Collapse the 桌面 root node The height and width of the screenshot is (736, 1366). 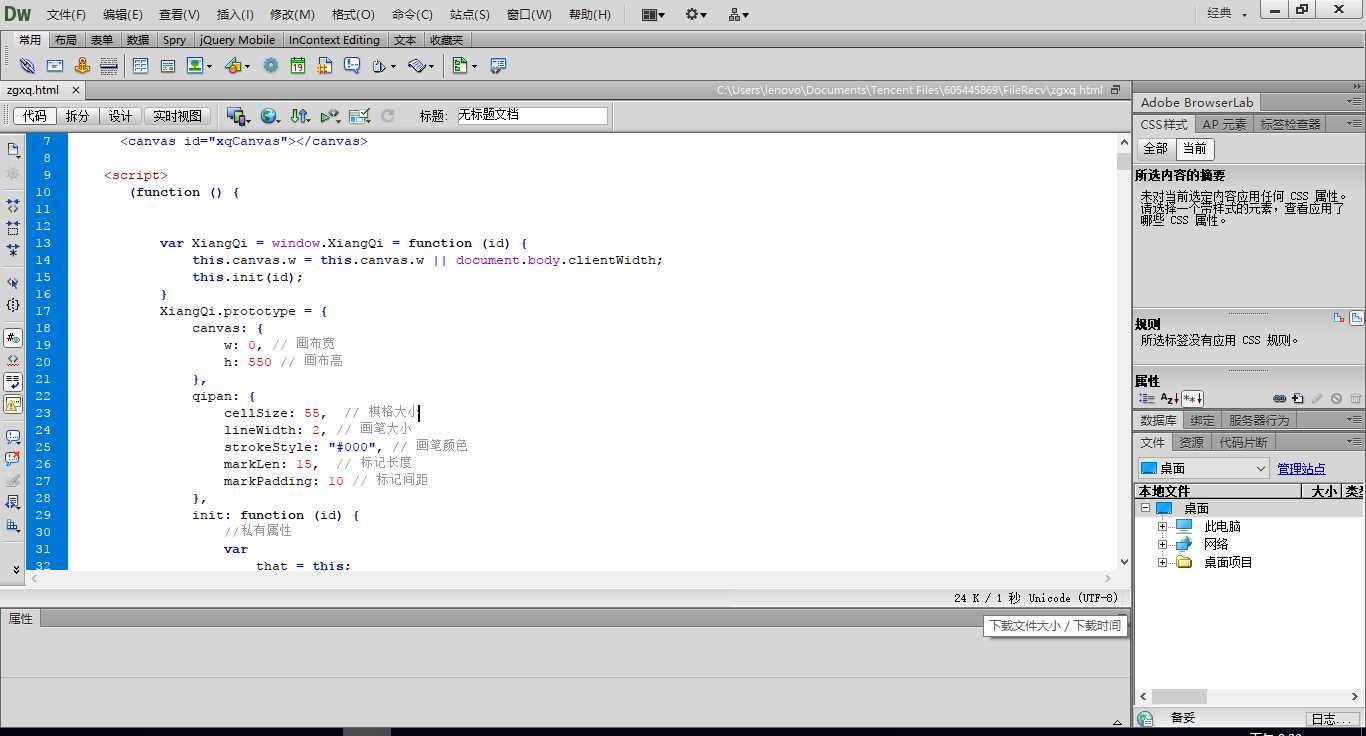[x=1144, y=508]
